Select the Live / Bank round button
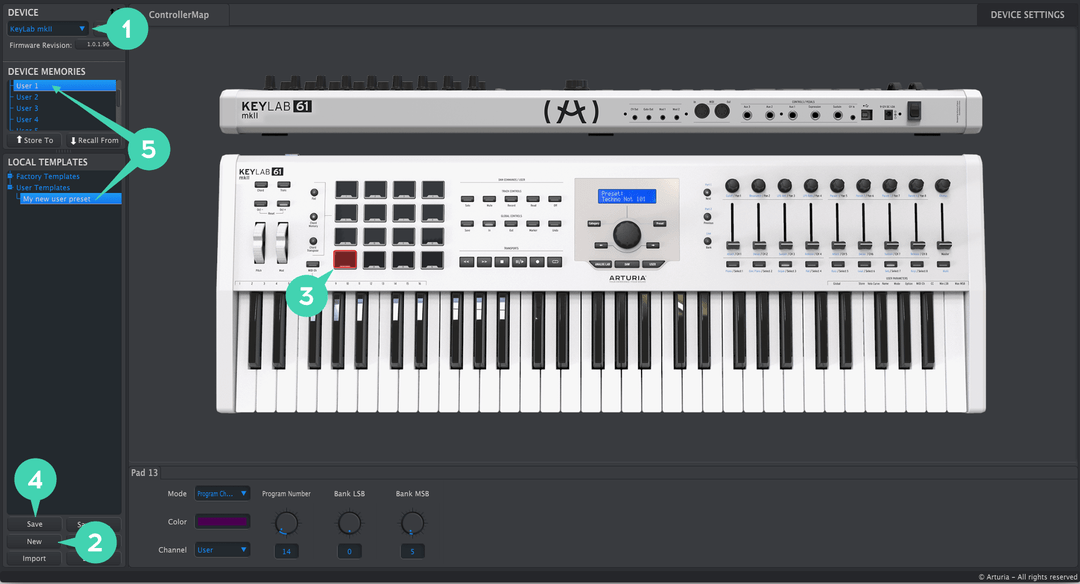Screen dimensions: 1080x584 [x=707, y=241]
